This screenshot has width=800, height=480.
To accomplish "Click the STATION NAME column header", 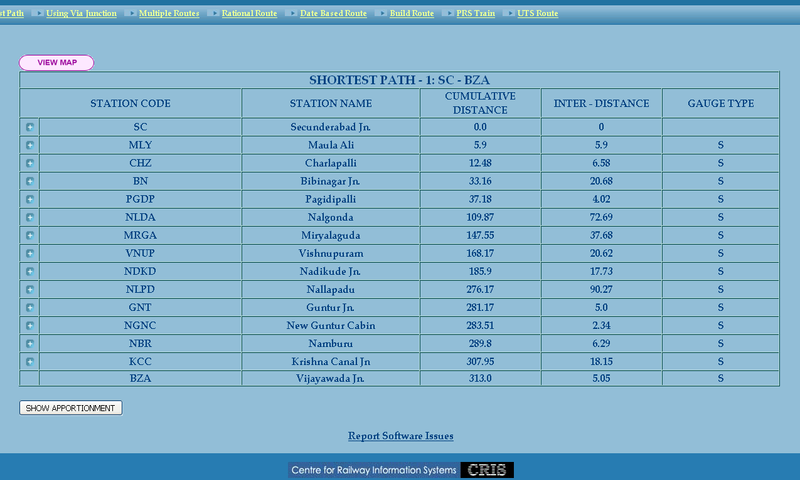I will [331, 104].
